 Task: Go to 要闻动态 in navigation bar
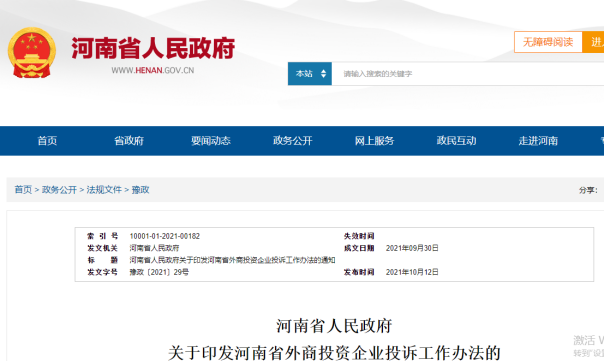pyautogui.click(x=211, y=141)
